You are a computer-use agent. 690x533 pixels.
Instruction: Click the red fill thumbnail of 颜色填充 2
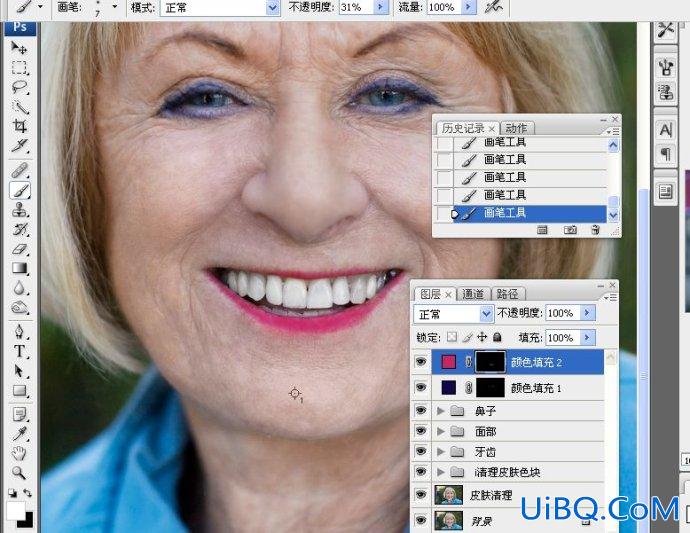[448, 362]
